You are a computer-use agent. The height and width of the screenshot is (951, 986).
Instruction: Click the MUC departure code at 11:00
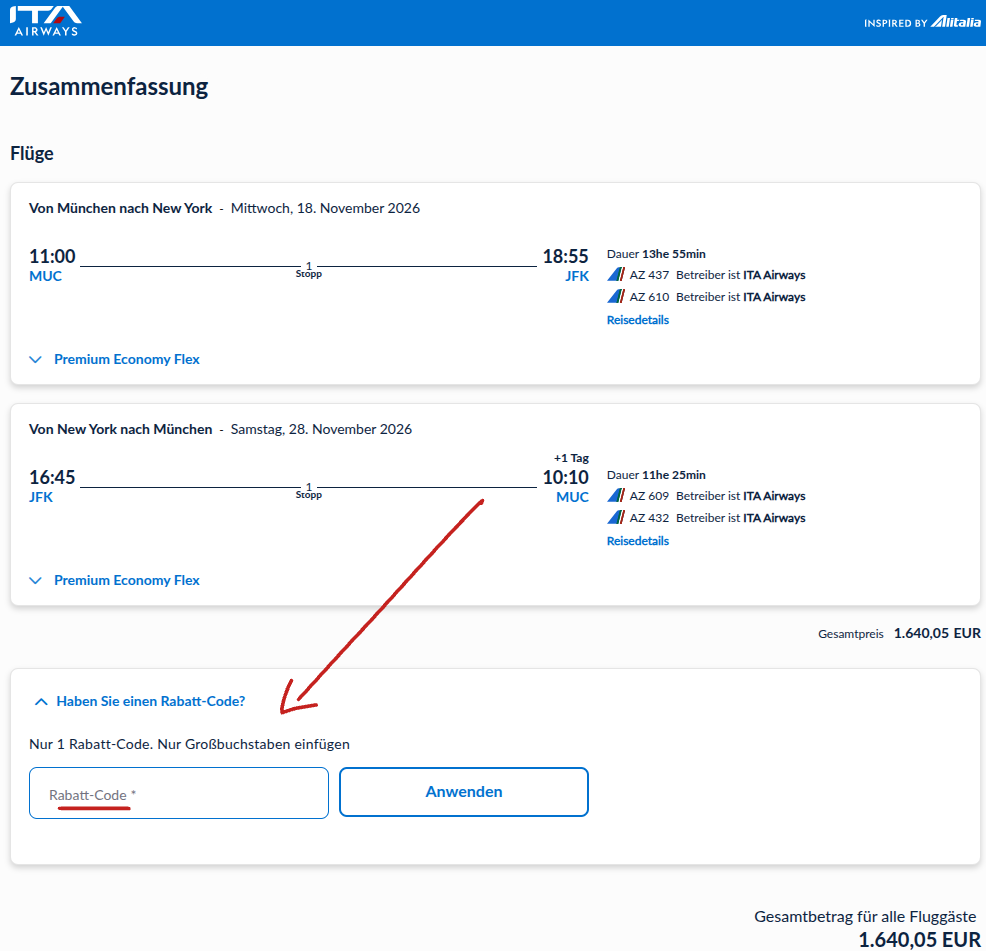(46, 277)
